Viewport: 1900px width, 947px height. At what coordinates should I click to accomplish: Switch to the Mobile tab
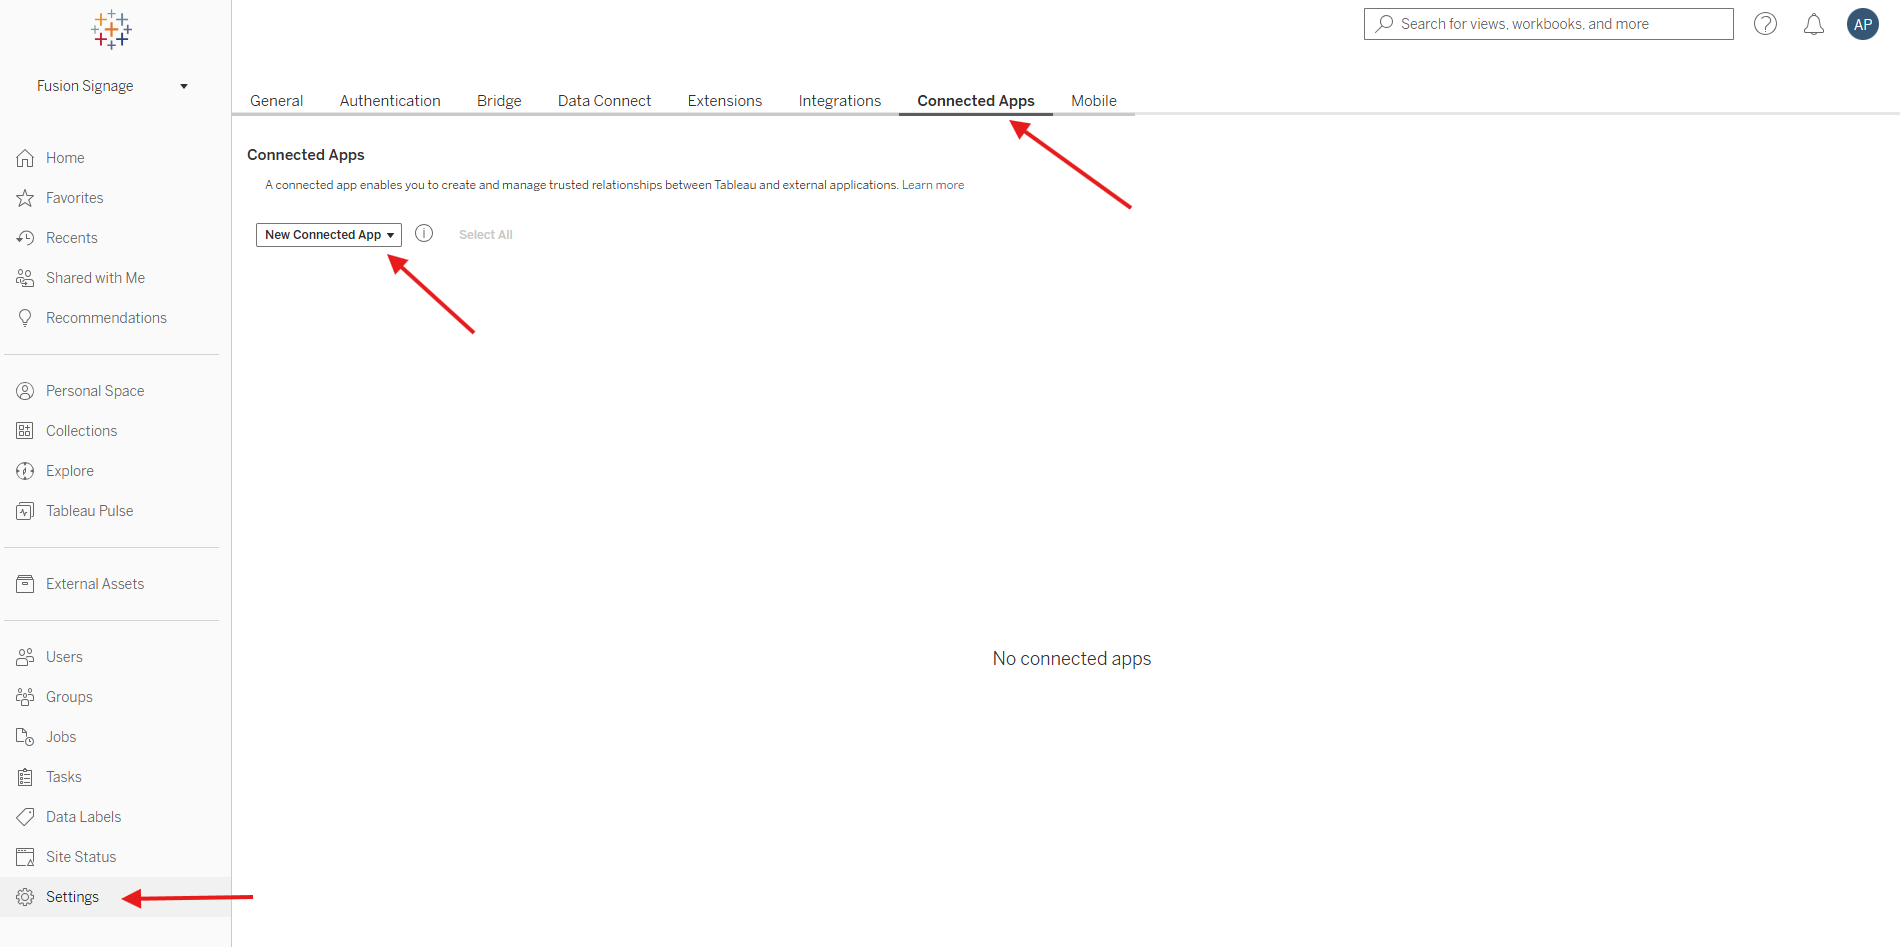tap(1094, 101)
